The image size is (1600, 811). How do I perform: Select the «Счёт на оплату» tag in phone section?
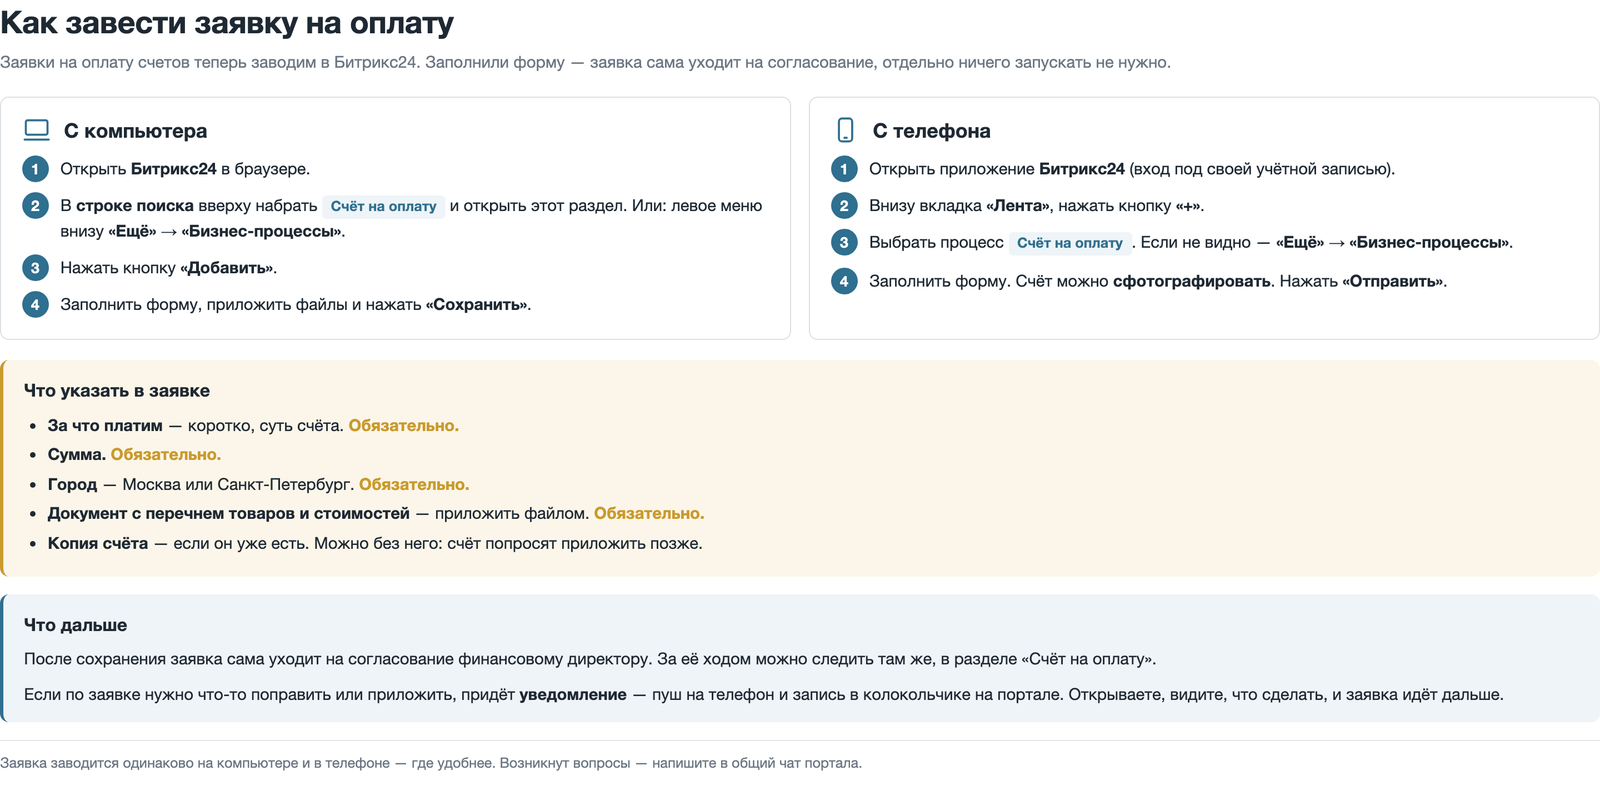point(1070,243)
